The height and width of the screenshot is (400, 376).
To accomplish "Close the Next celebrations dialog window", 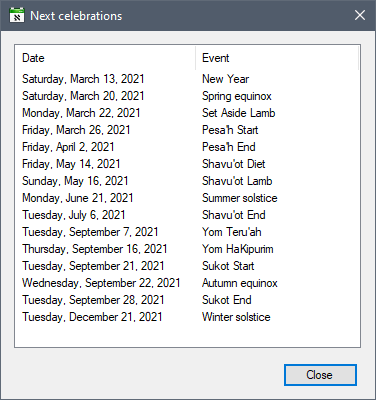I will point(360,15).
